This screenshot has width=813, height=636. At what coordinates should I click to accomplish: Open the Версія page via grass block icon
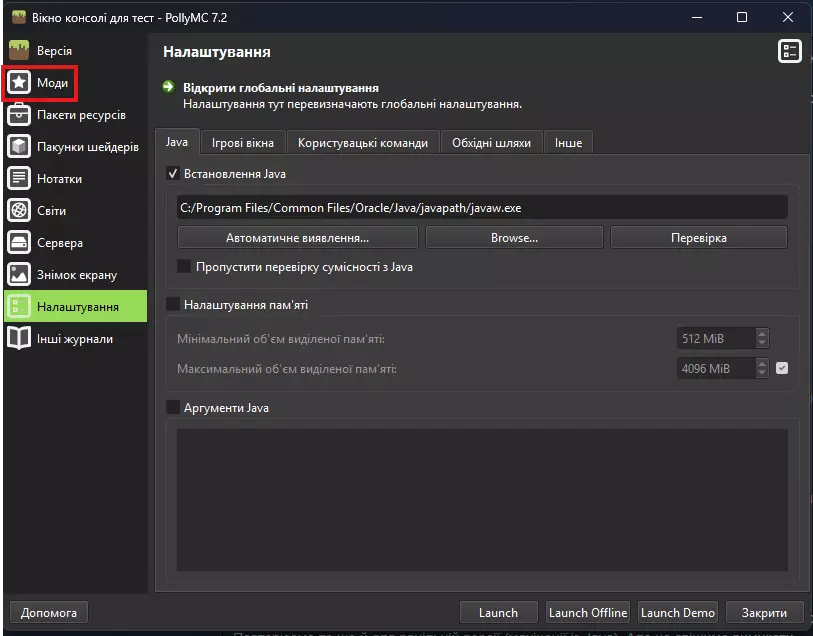(20, 50)
